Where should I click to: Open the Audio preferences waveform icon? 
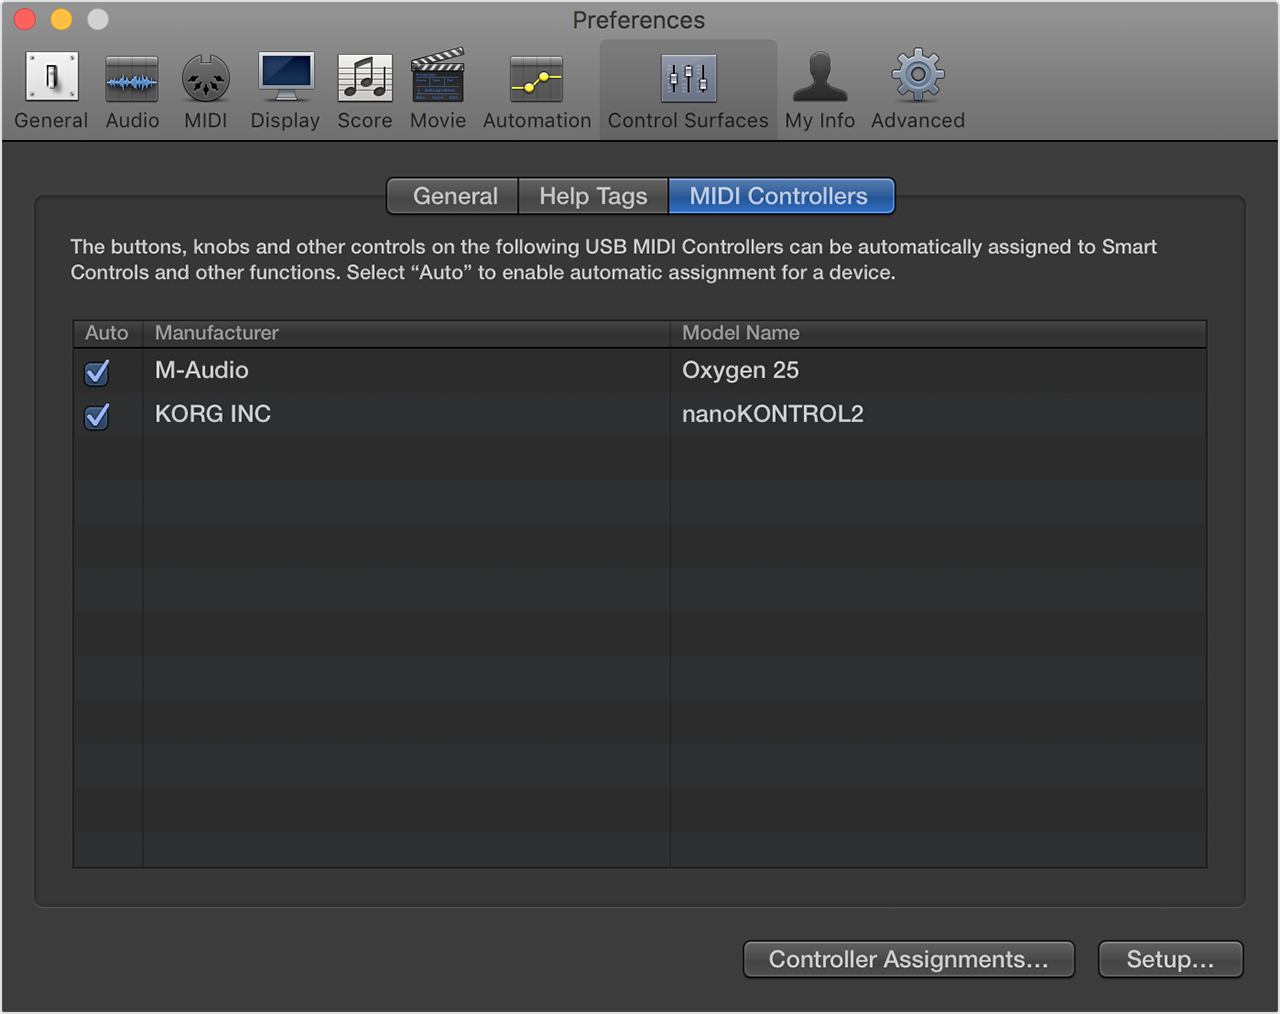coord(132,79)
